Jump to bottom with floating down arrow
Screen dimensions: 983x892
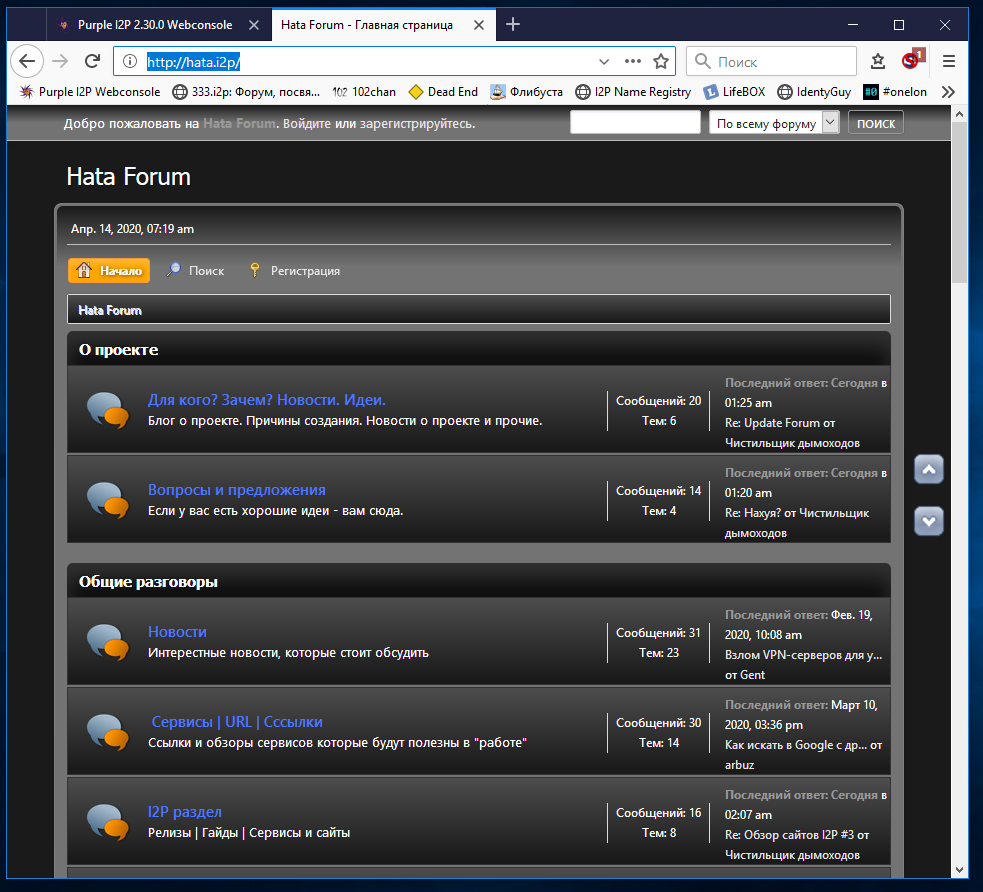928,521
